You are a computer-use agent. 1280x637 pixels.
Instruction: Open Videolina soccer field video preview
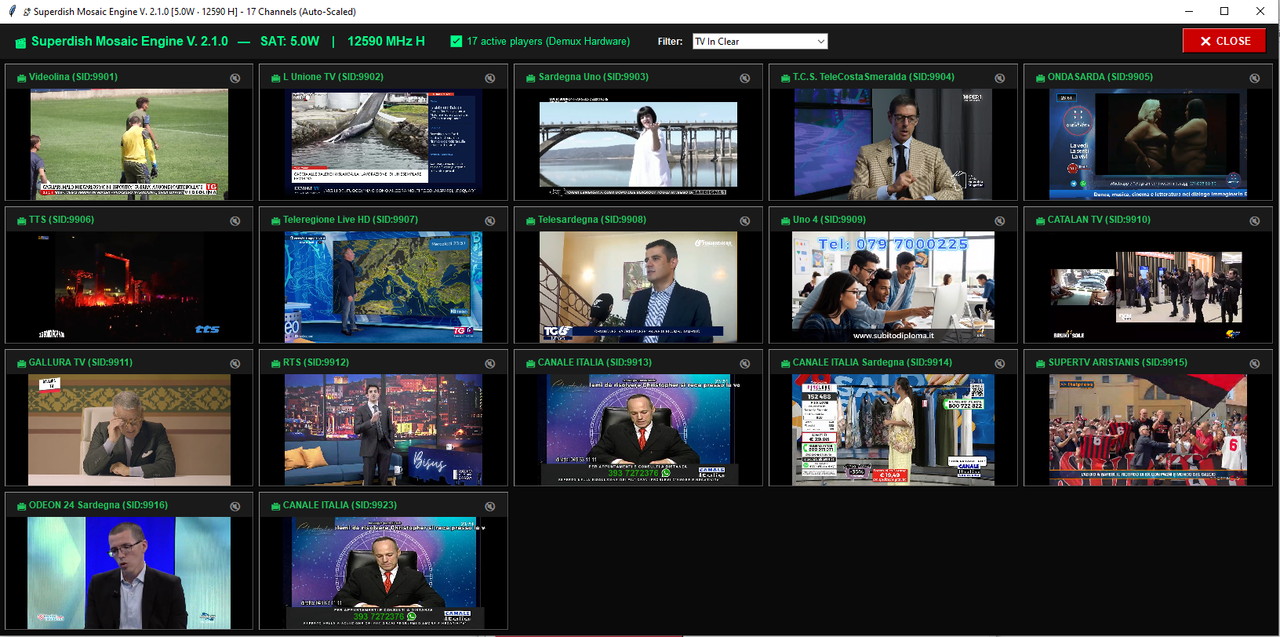(129, 143)
